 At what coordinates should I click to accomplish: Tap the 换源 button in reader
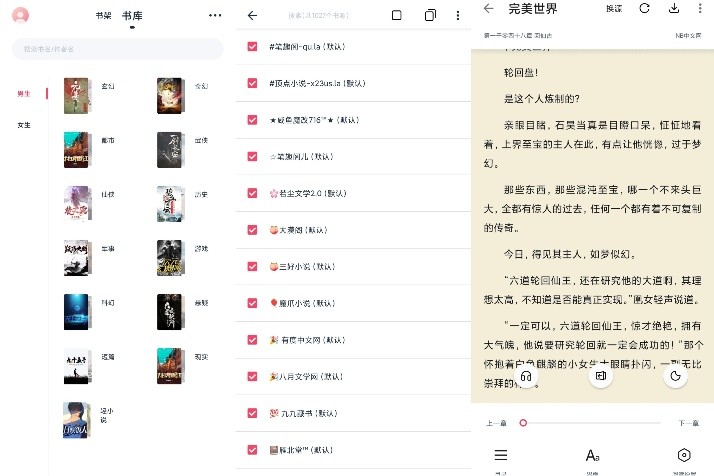pos(613,8)
